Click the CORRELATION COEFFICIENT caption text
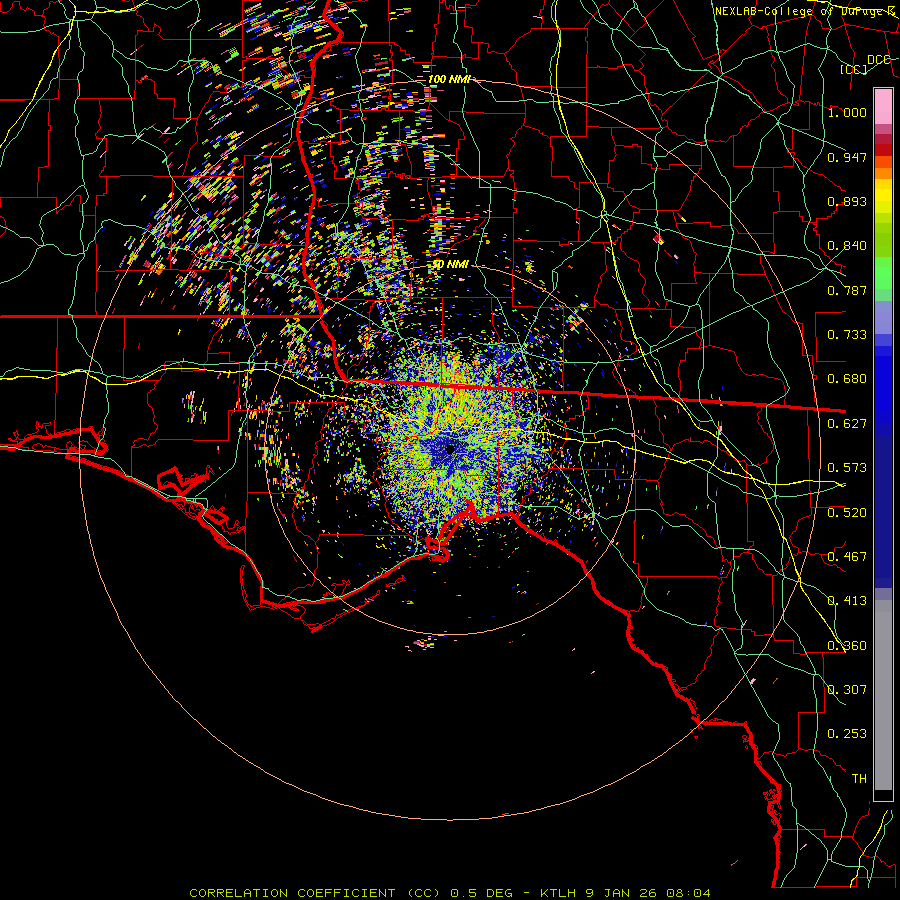 tap(292, 893)
